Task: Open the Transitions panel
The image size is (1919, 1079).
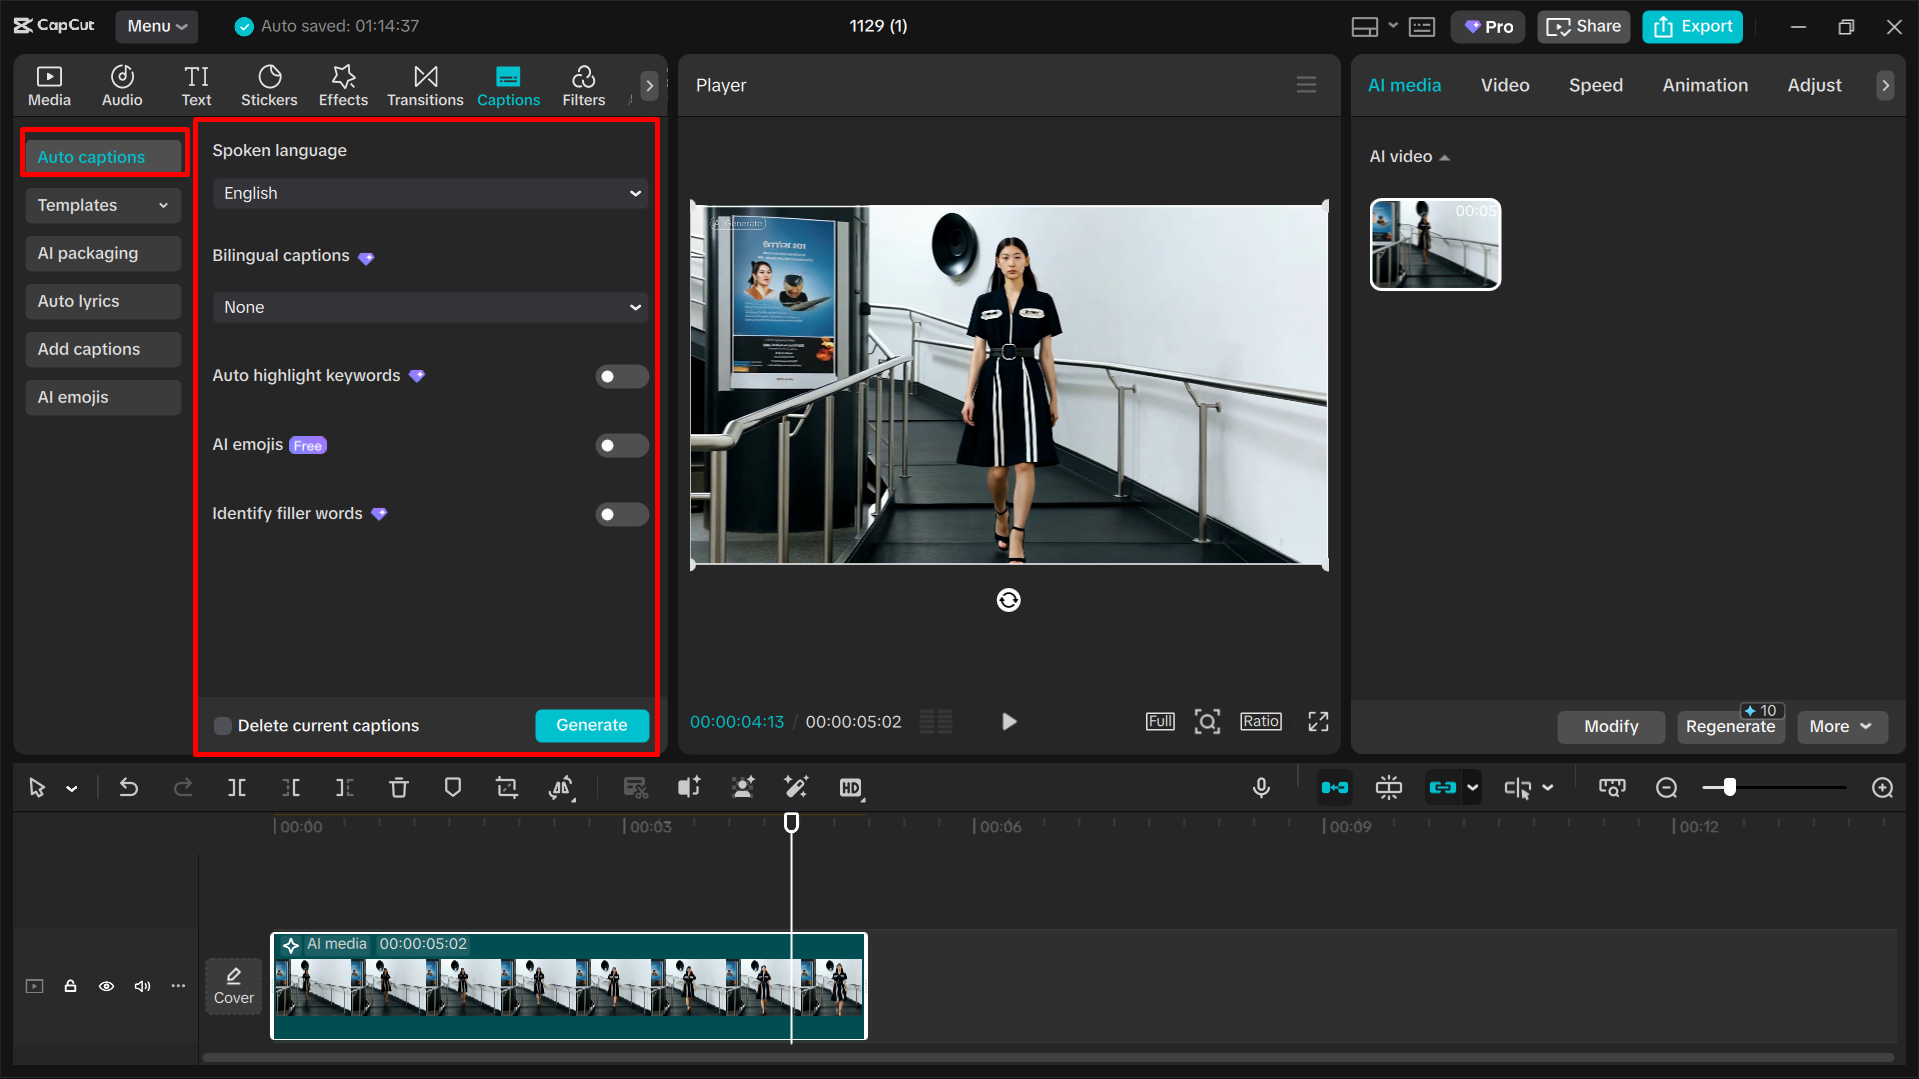Action: (424, 85)
